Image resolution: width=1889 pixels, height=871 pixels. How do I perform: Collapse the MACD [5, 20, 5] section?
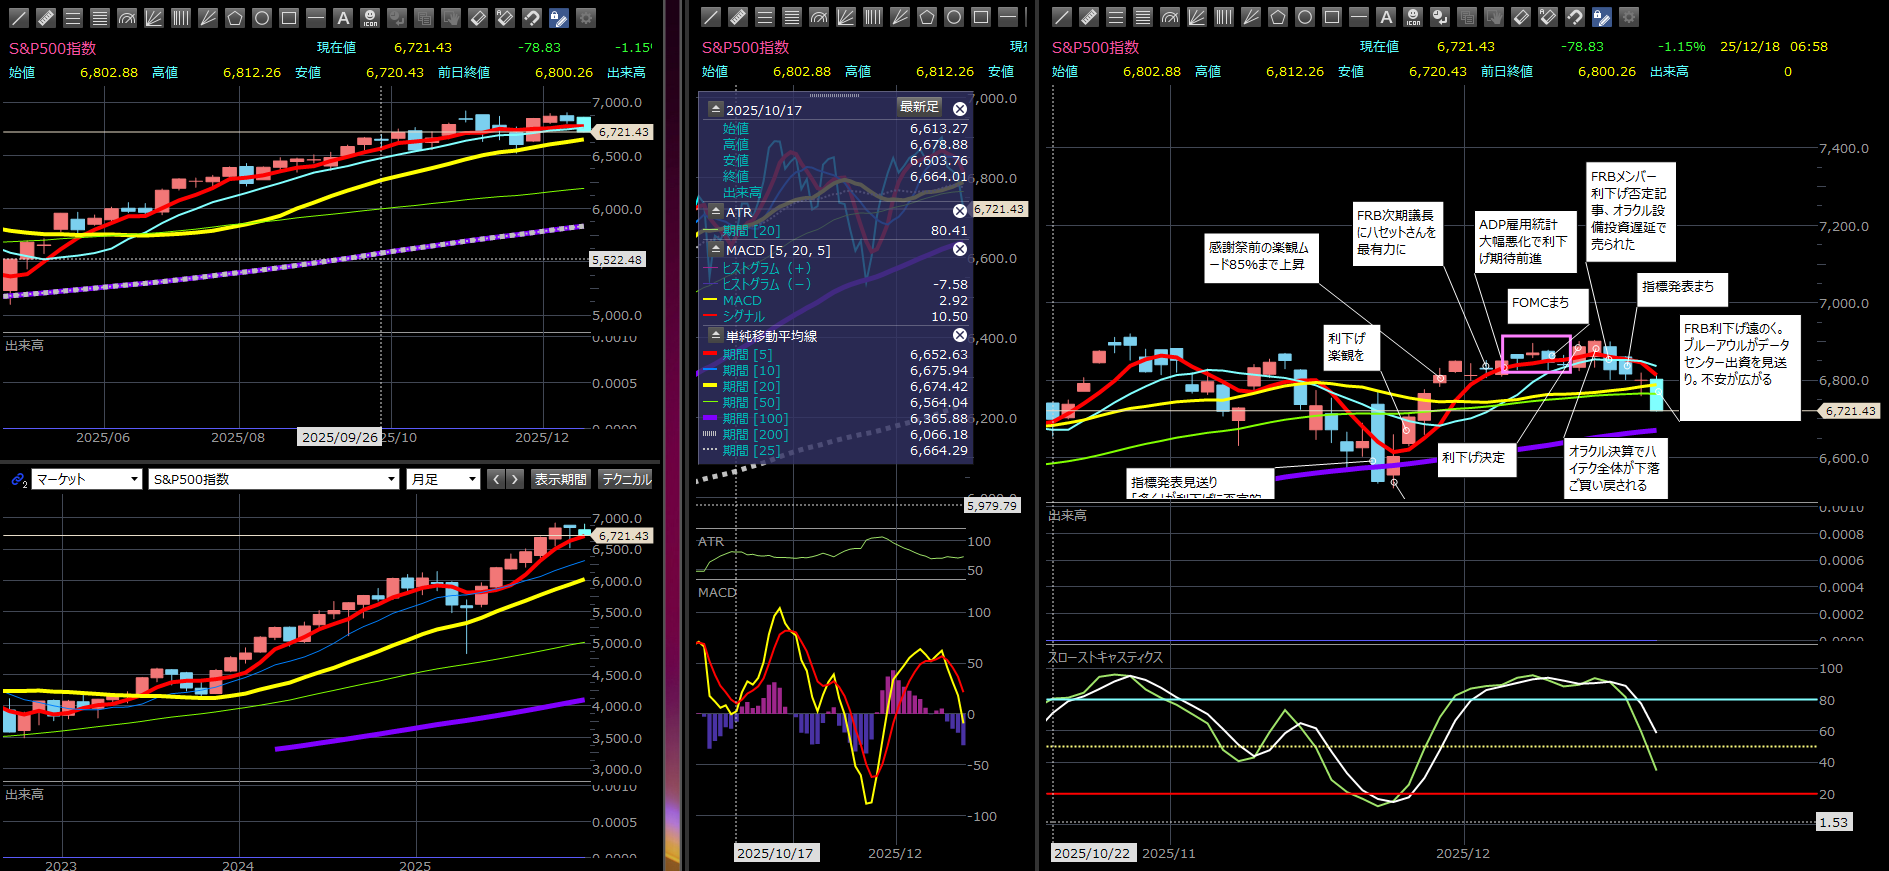coord(715,250)
